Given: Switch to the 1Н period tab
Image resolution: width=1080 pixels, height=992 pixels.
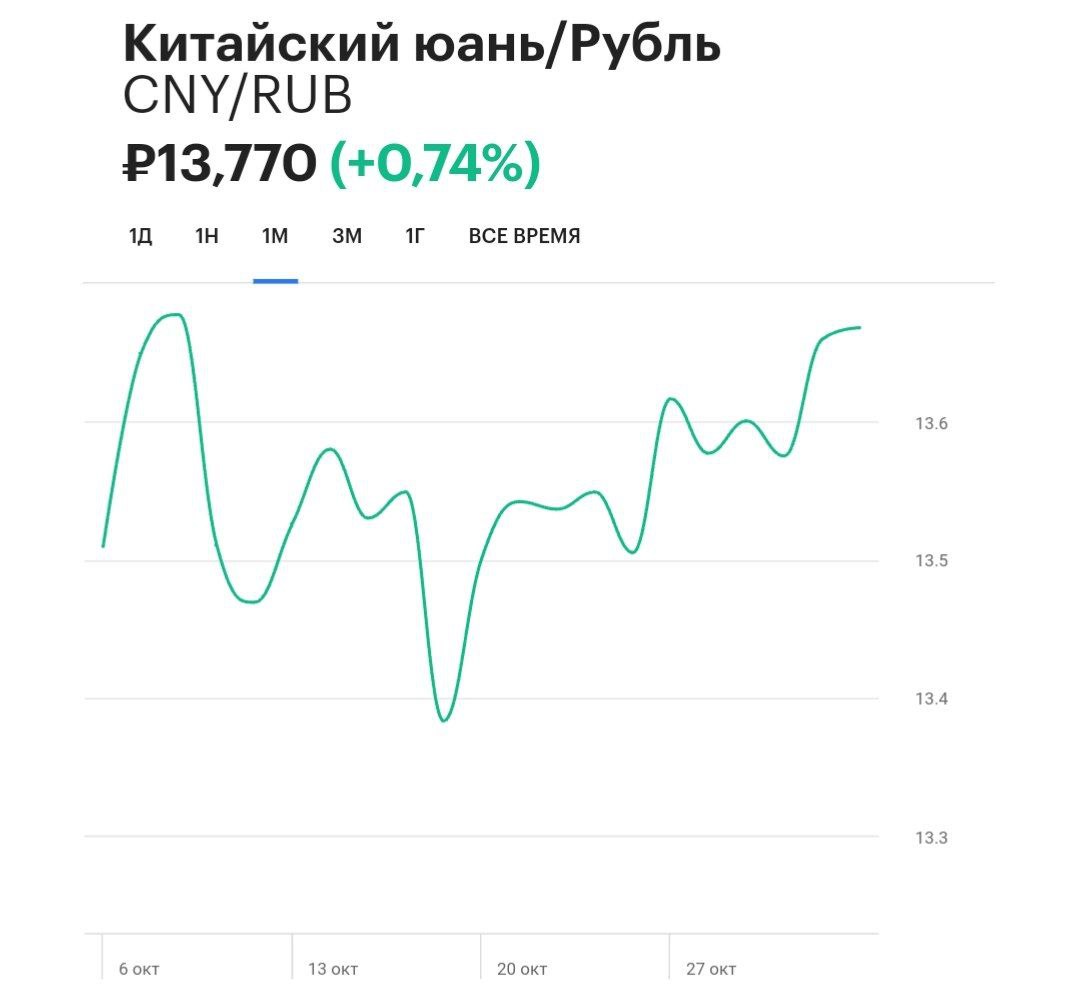Looking at the screenshot, I should pos(207,237).
